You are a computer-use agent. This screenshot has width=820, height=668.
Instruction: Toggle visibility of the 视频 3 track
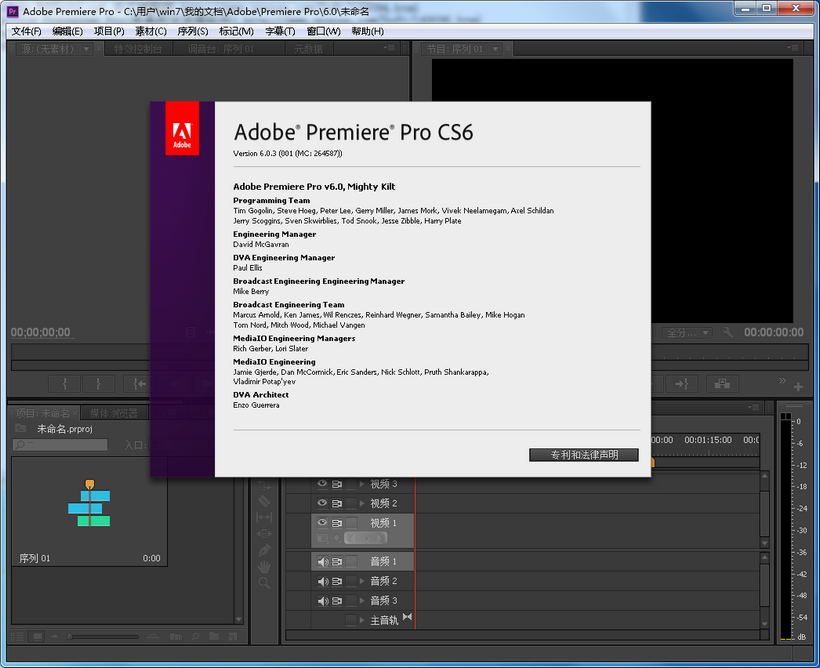pos(322,483)
